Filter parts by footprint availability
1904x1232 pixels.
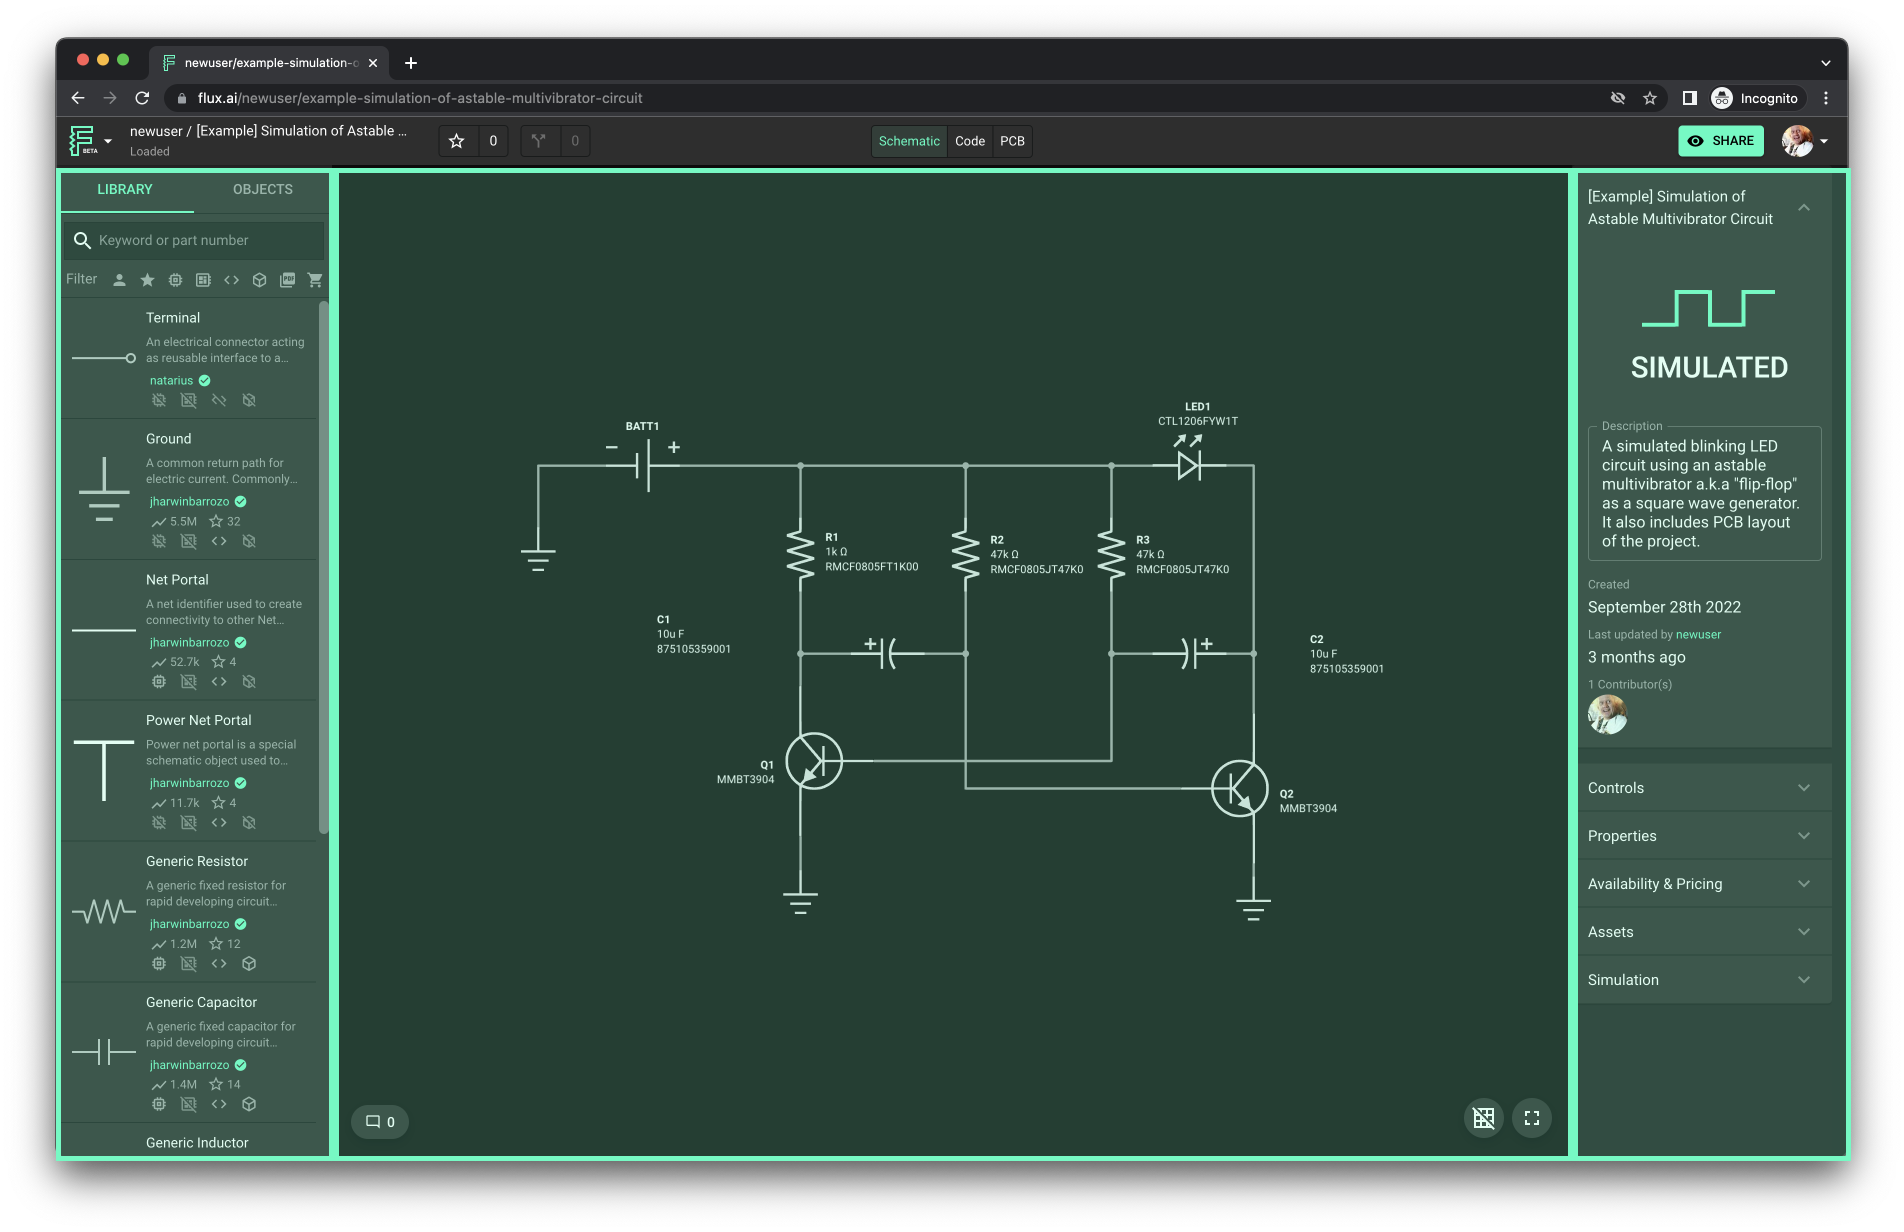pyautogui.click(x=203, y=280)
